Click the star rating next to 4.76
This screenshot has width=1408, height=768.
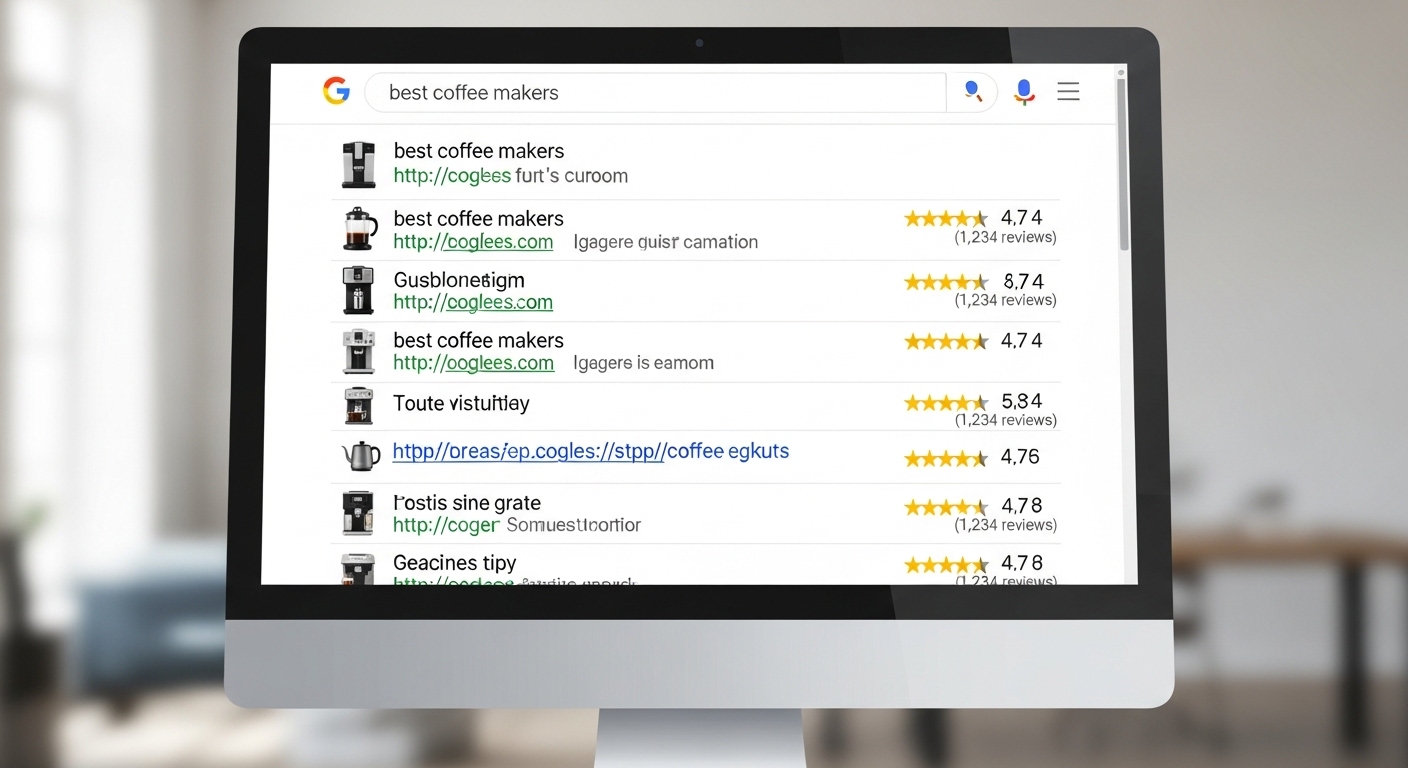[x=946, y=459]
